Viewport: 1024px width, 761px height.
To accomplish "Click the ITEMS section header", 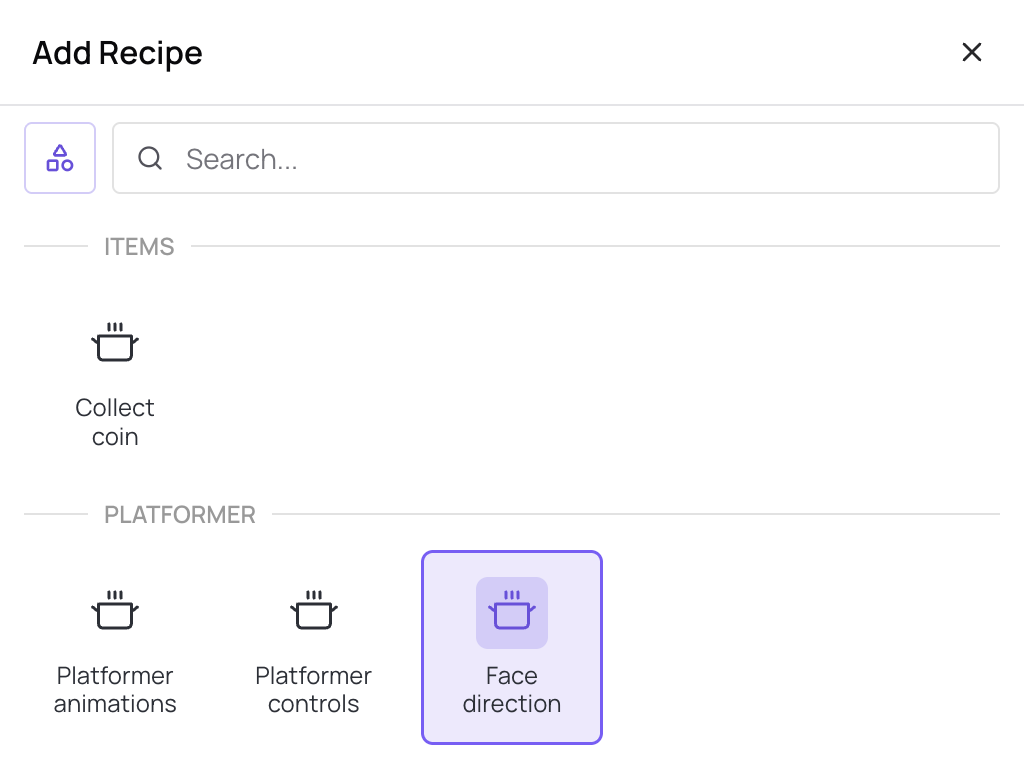I will (x=139, y=247).
